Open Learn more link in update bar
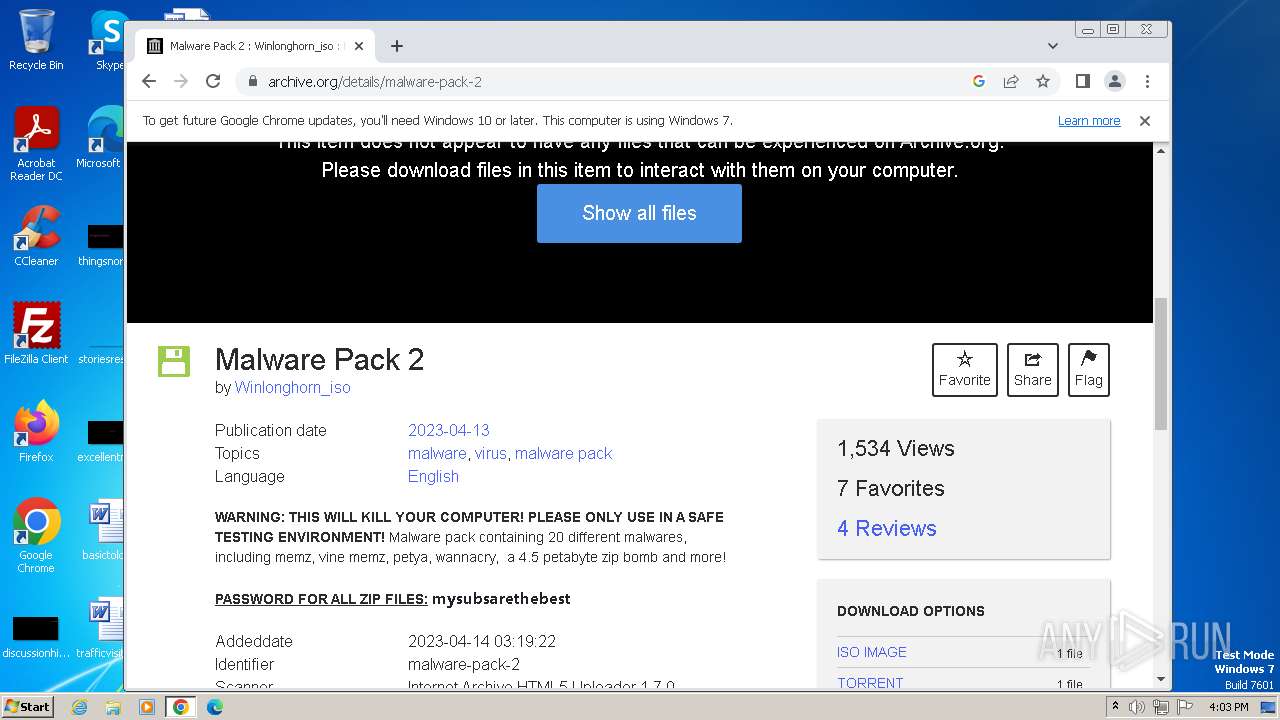1280x720 pixels. (1089, 120)
